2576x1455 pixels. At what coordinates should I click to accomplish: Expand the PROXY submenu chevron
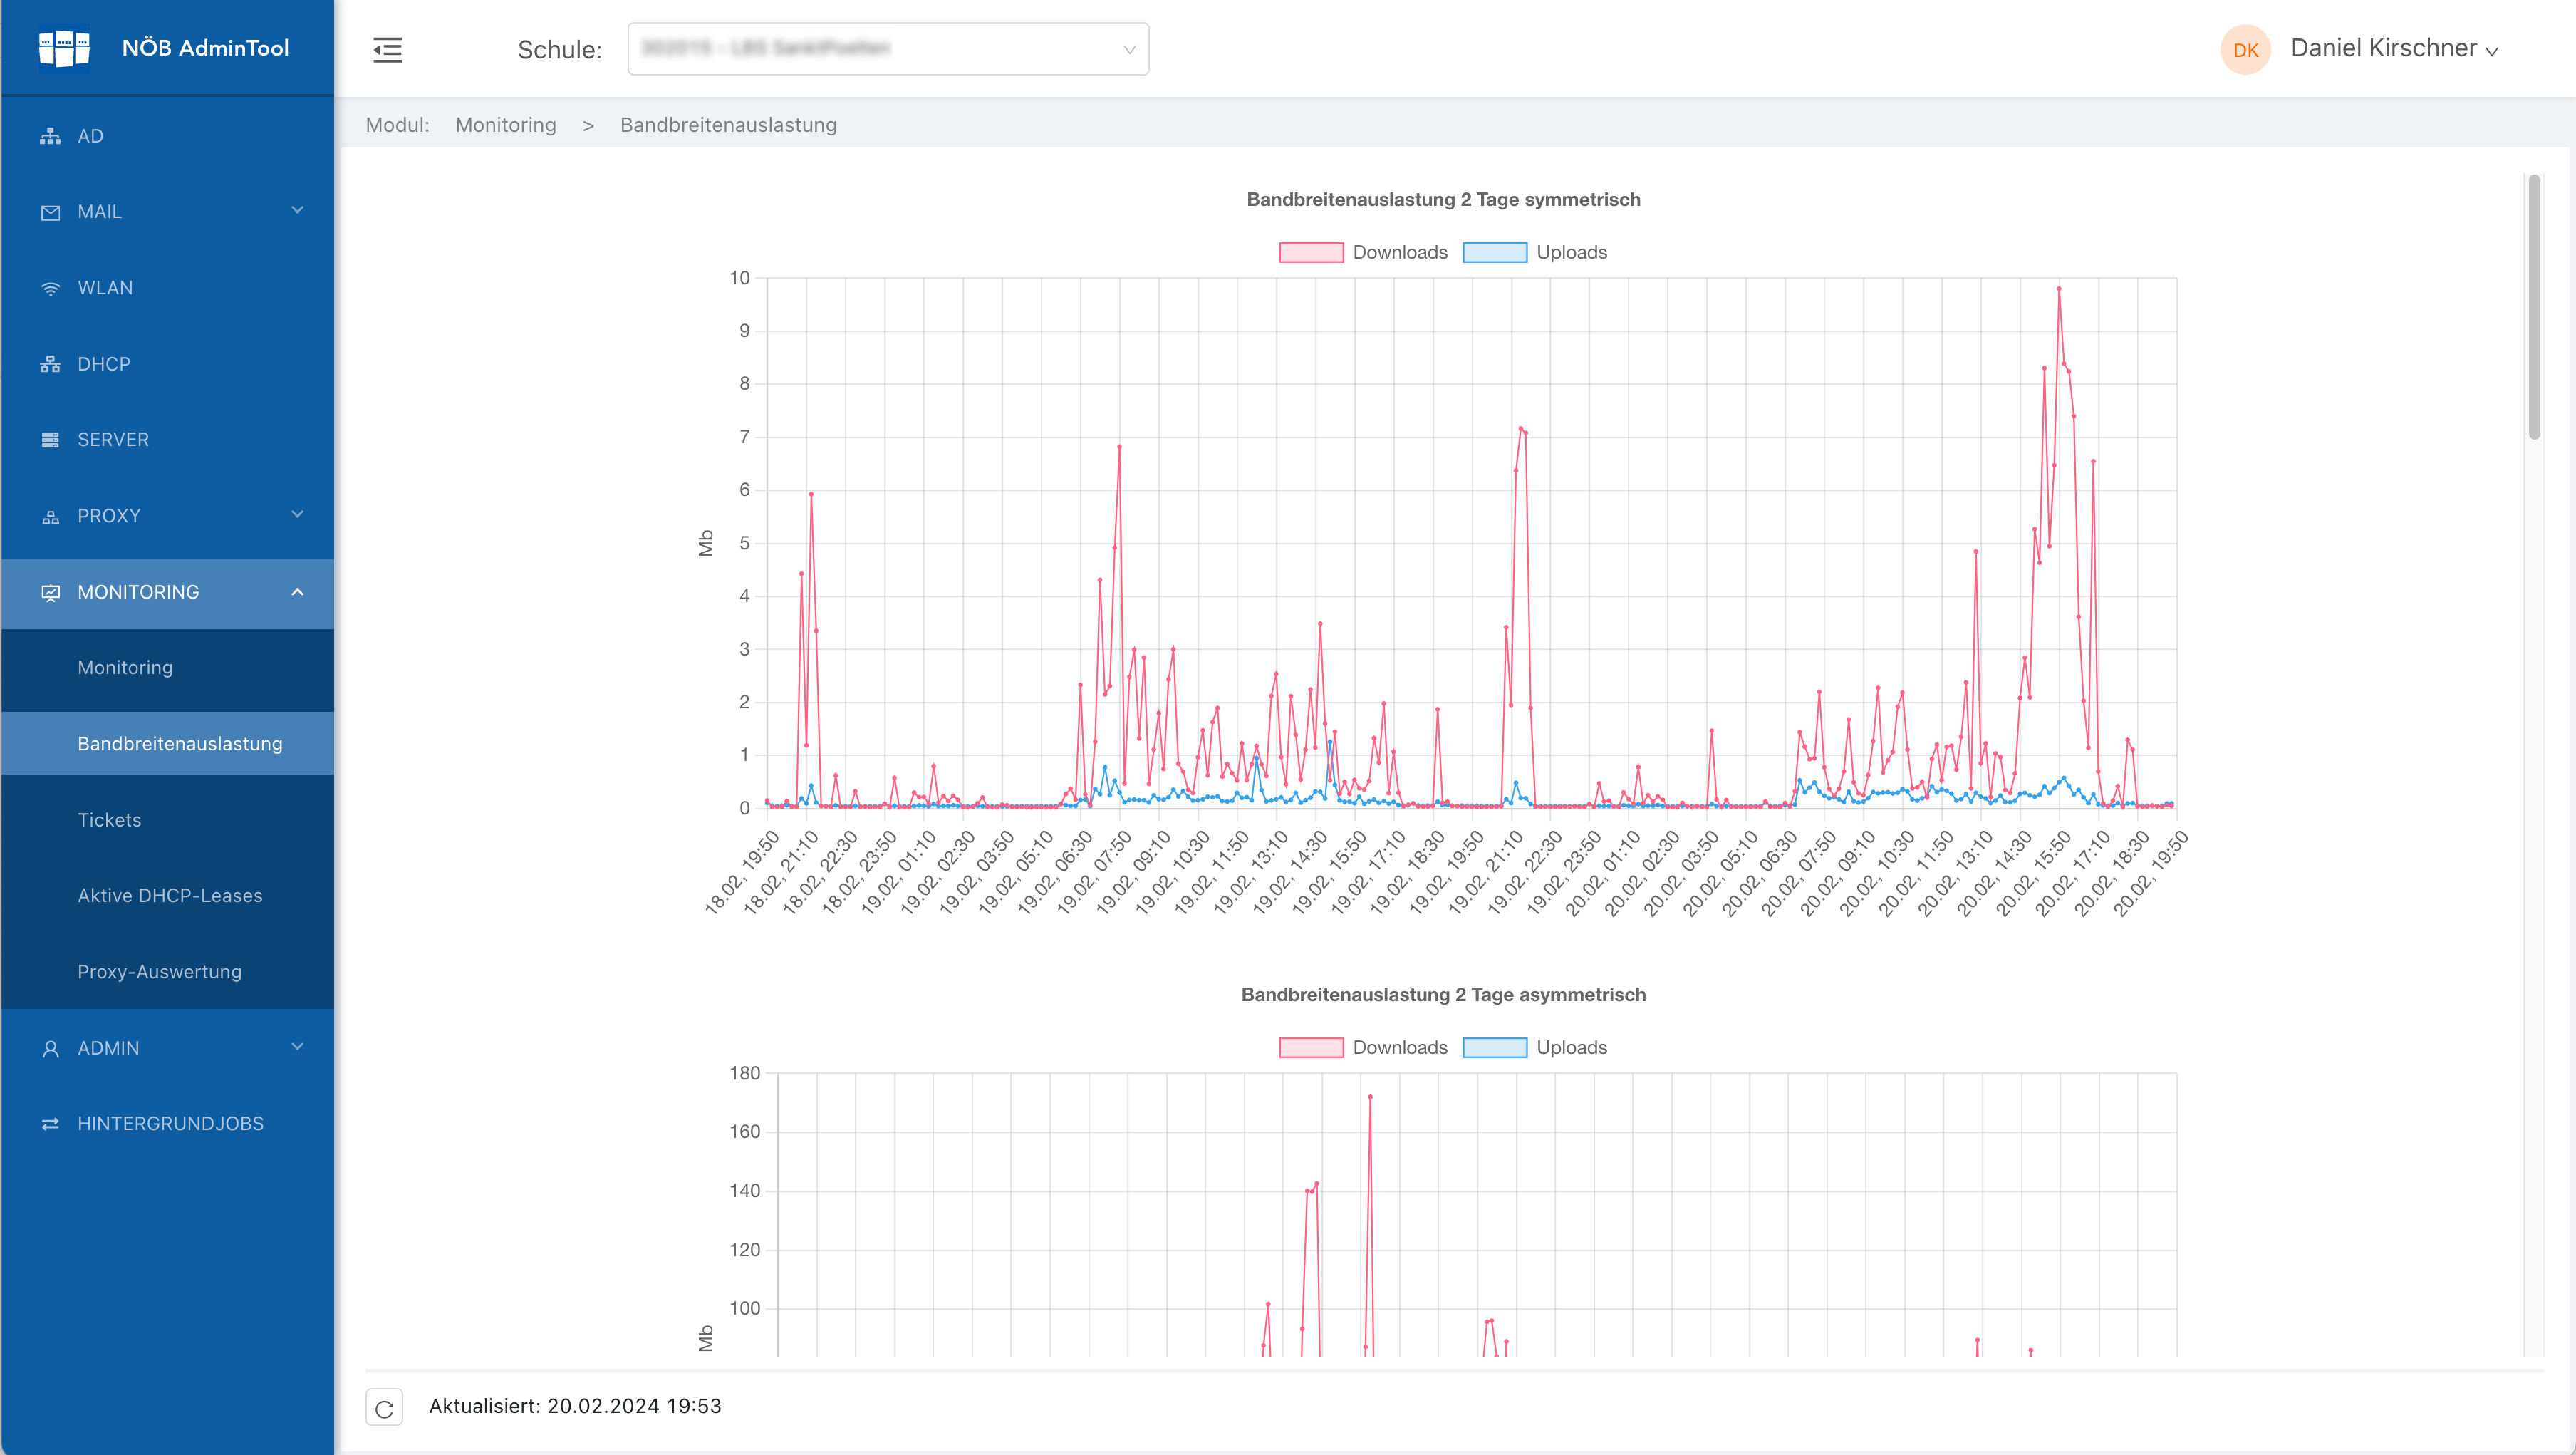tap(297, 514)
